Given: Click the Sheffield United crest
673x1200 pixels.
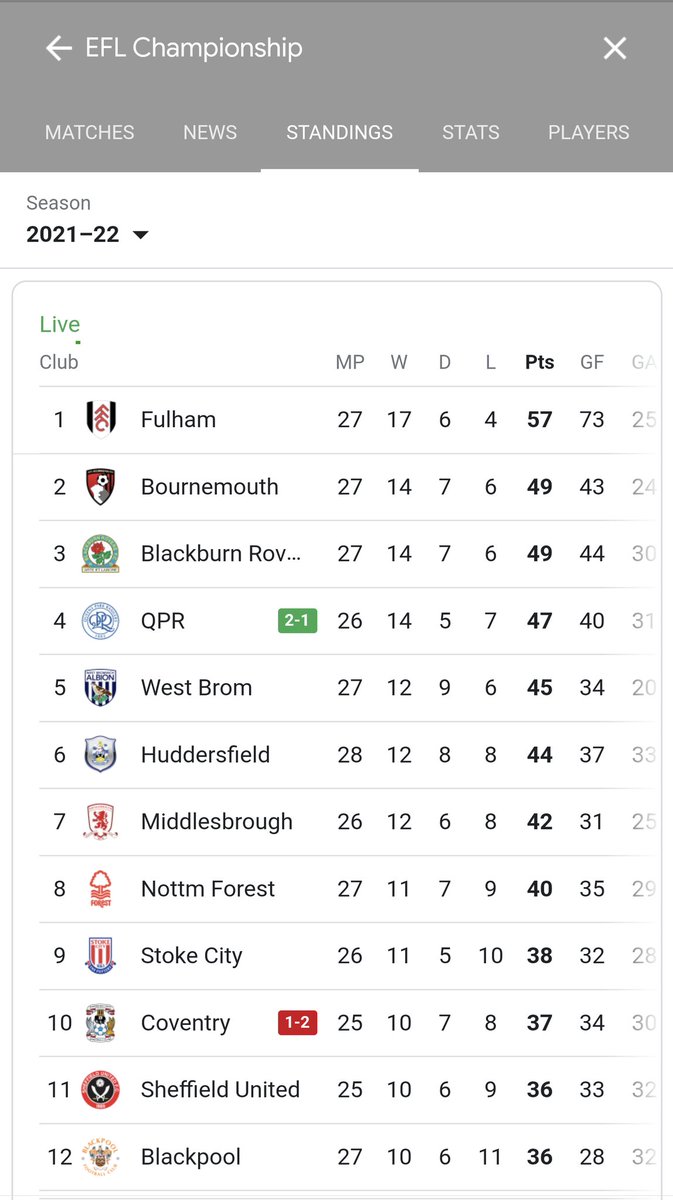Looking at the screenshot, I should [x=100, y=1089].
